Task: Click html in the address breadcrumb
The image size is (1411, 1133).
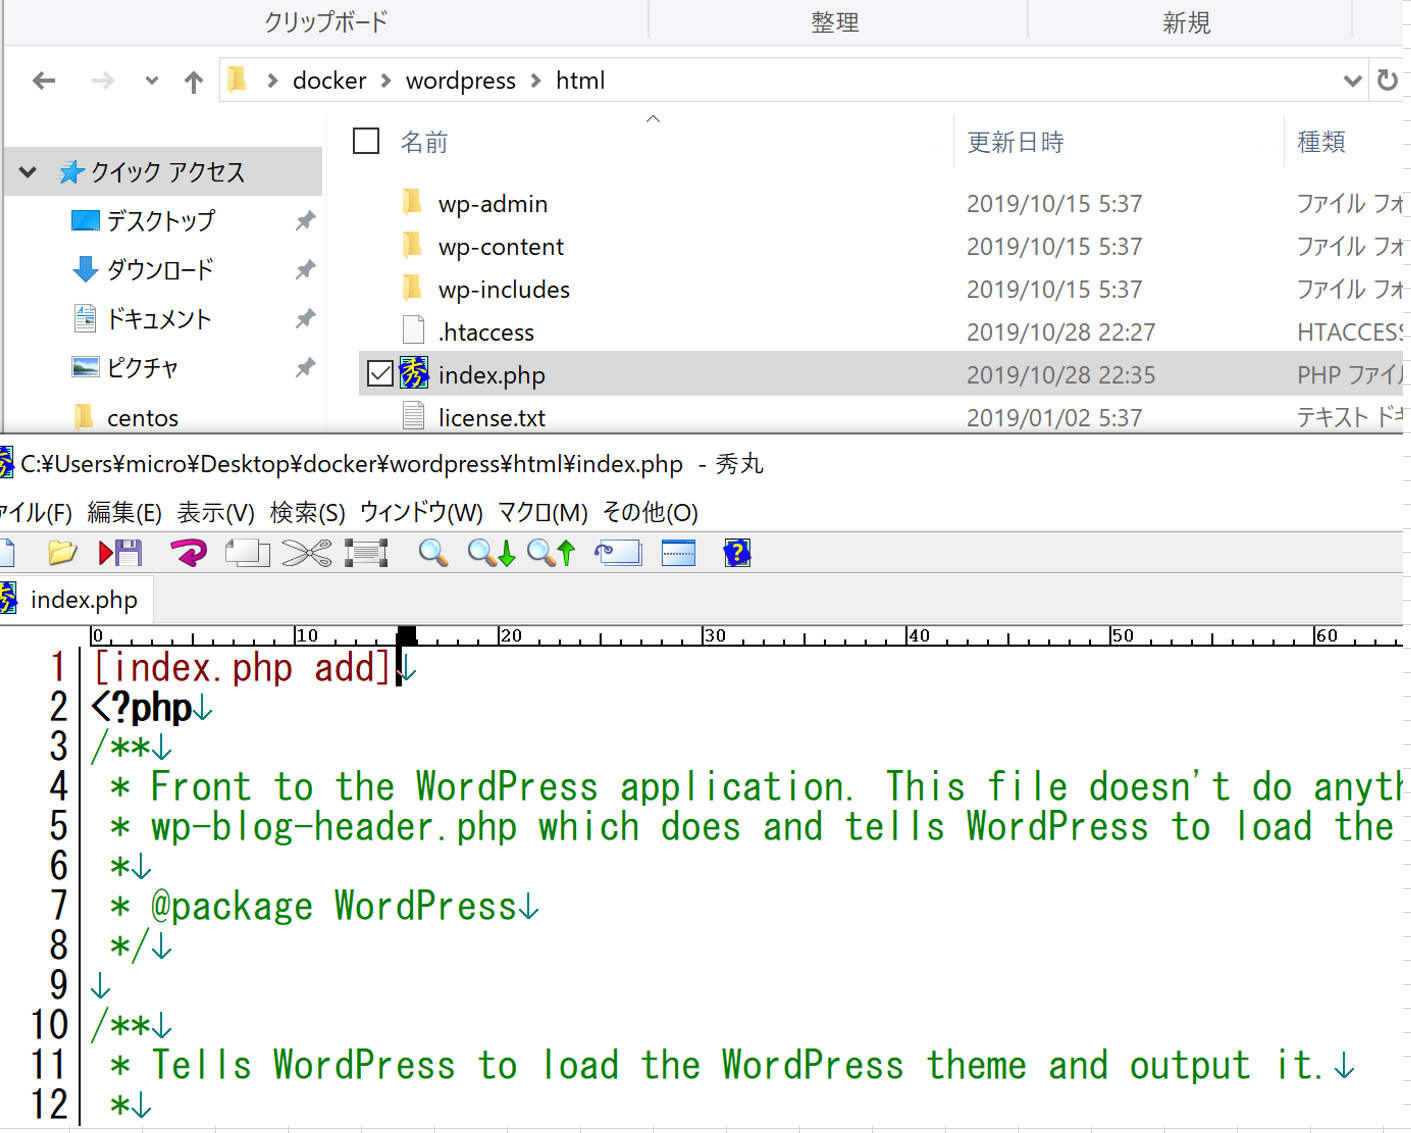Action: 580,80
